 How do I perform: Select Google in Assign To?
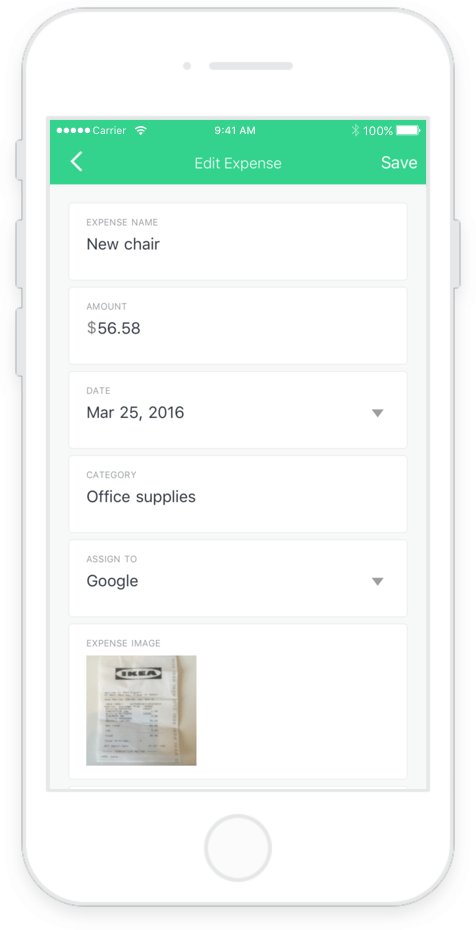pyautogui.click(x=238, y=578)
